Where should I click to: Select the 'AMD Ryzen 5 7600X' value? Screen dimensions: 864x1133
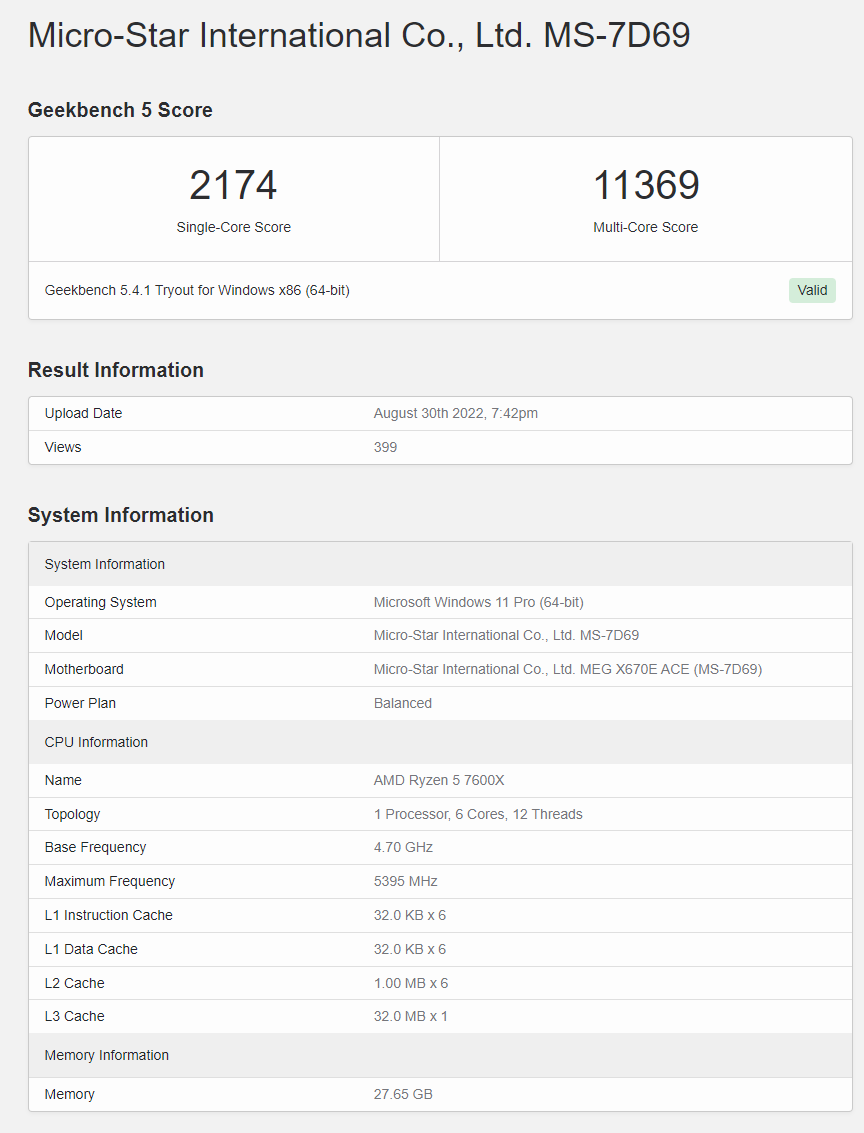[x=439, y=780]
